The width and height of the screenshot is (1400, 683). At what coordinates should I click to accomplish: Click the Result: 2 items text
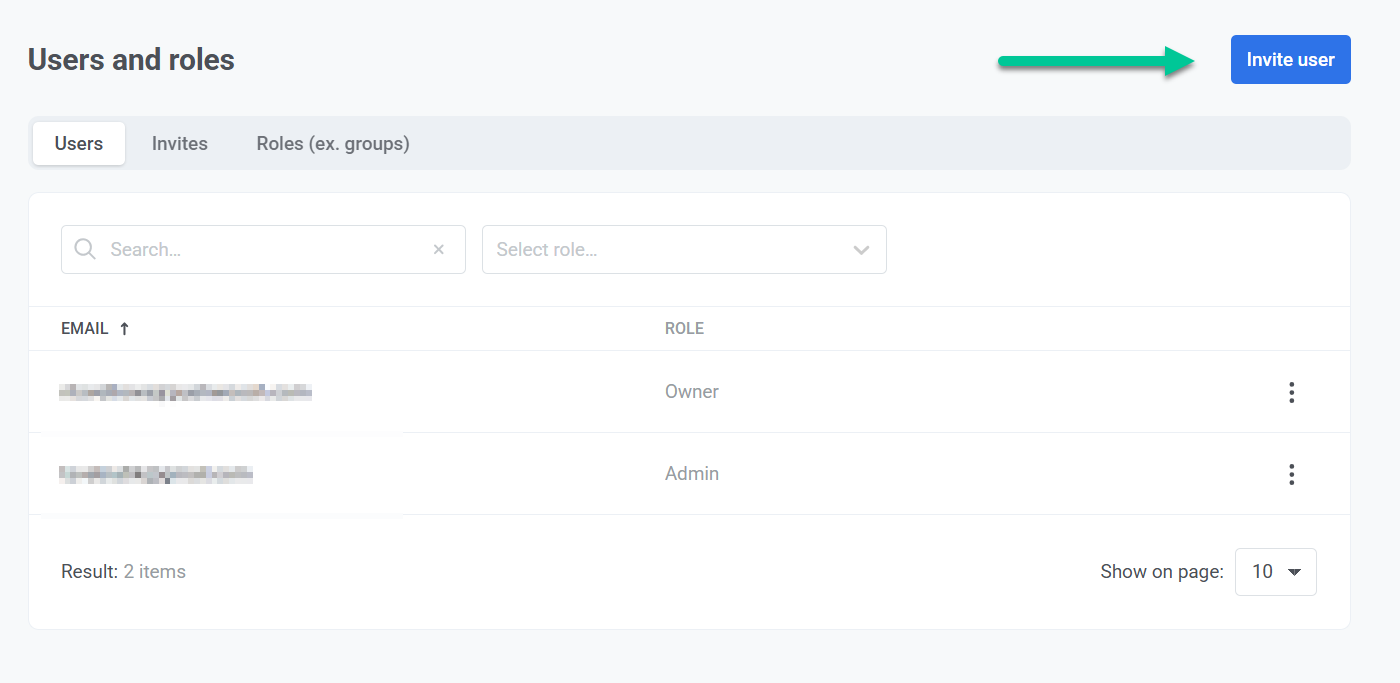(x=123, y=572)
